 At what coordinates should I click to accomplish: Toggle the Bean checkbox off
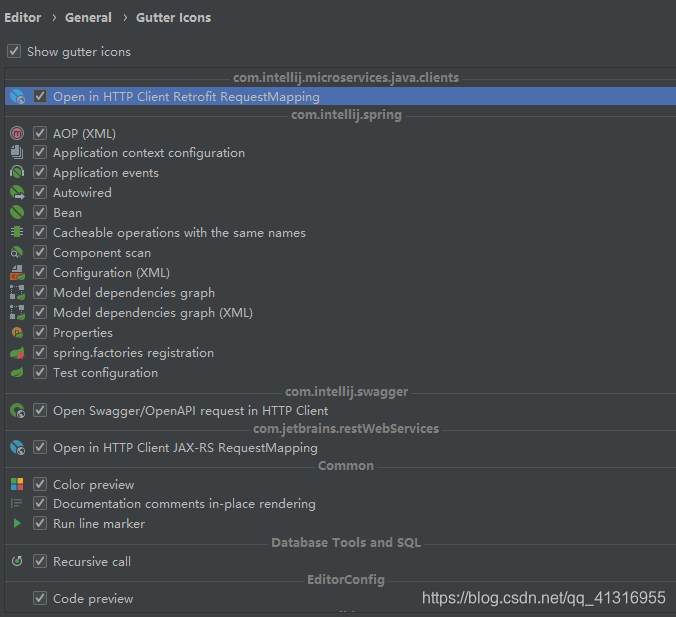coord(40,212)
